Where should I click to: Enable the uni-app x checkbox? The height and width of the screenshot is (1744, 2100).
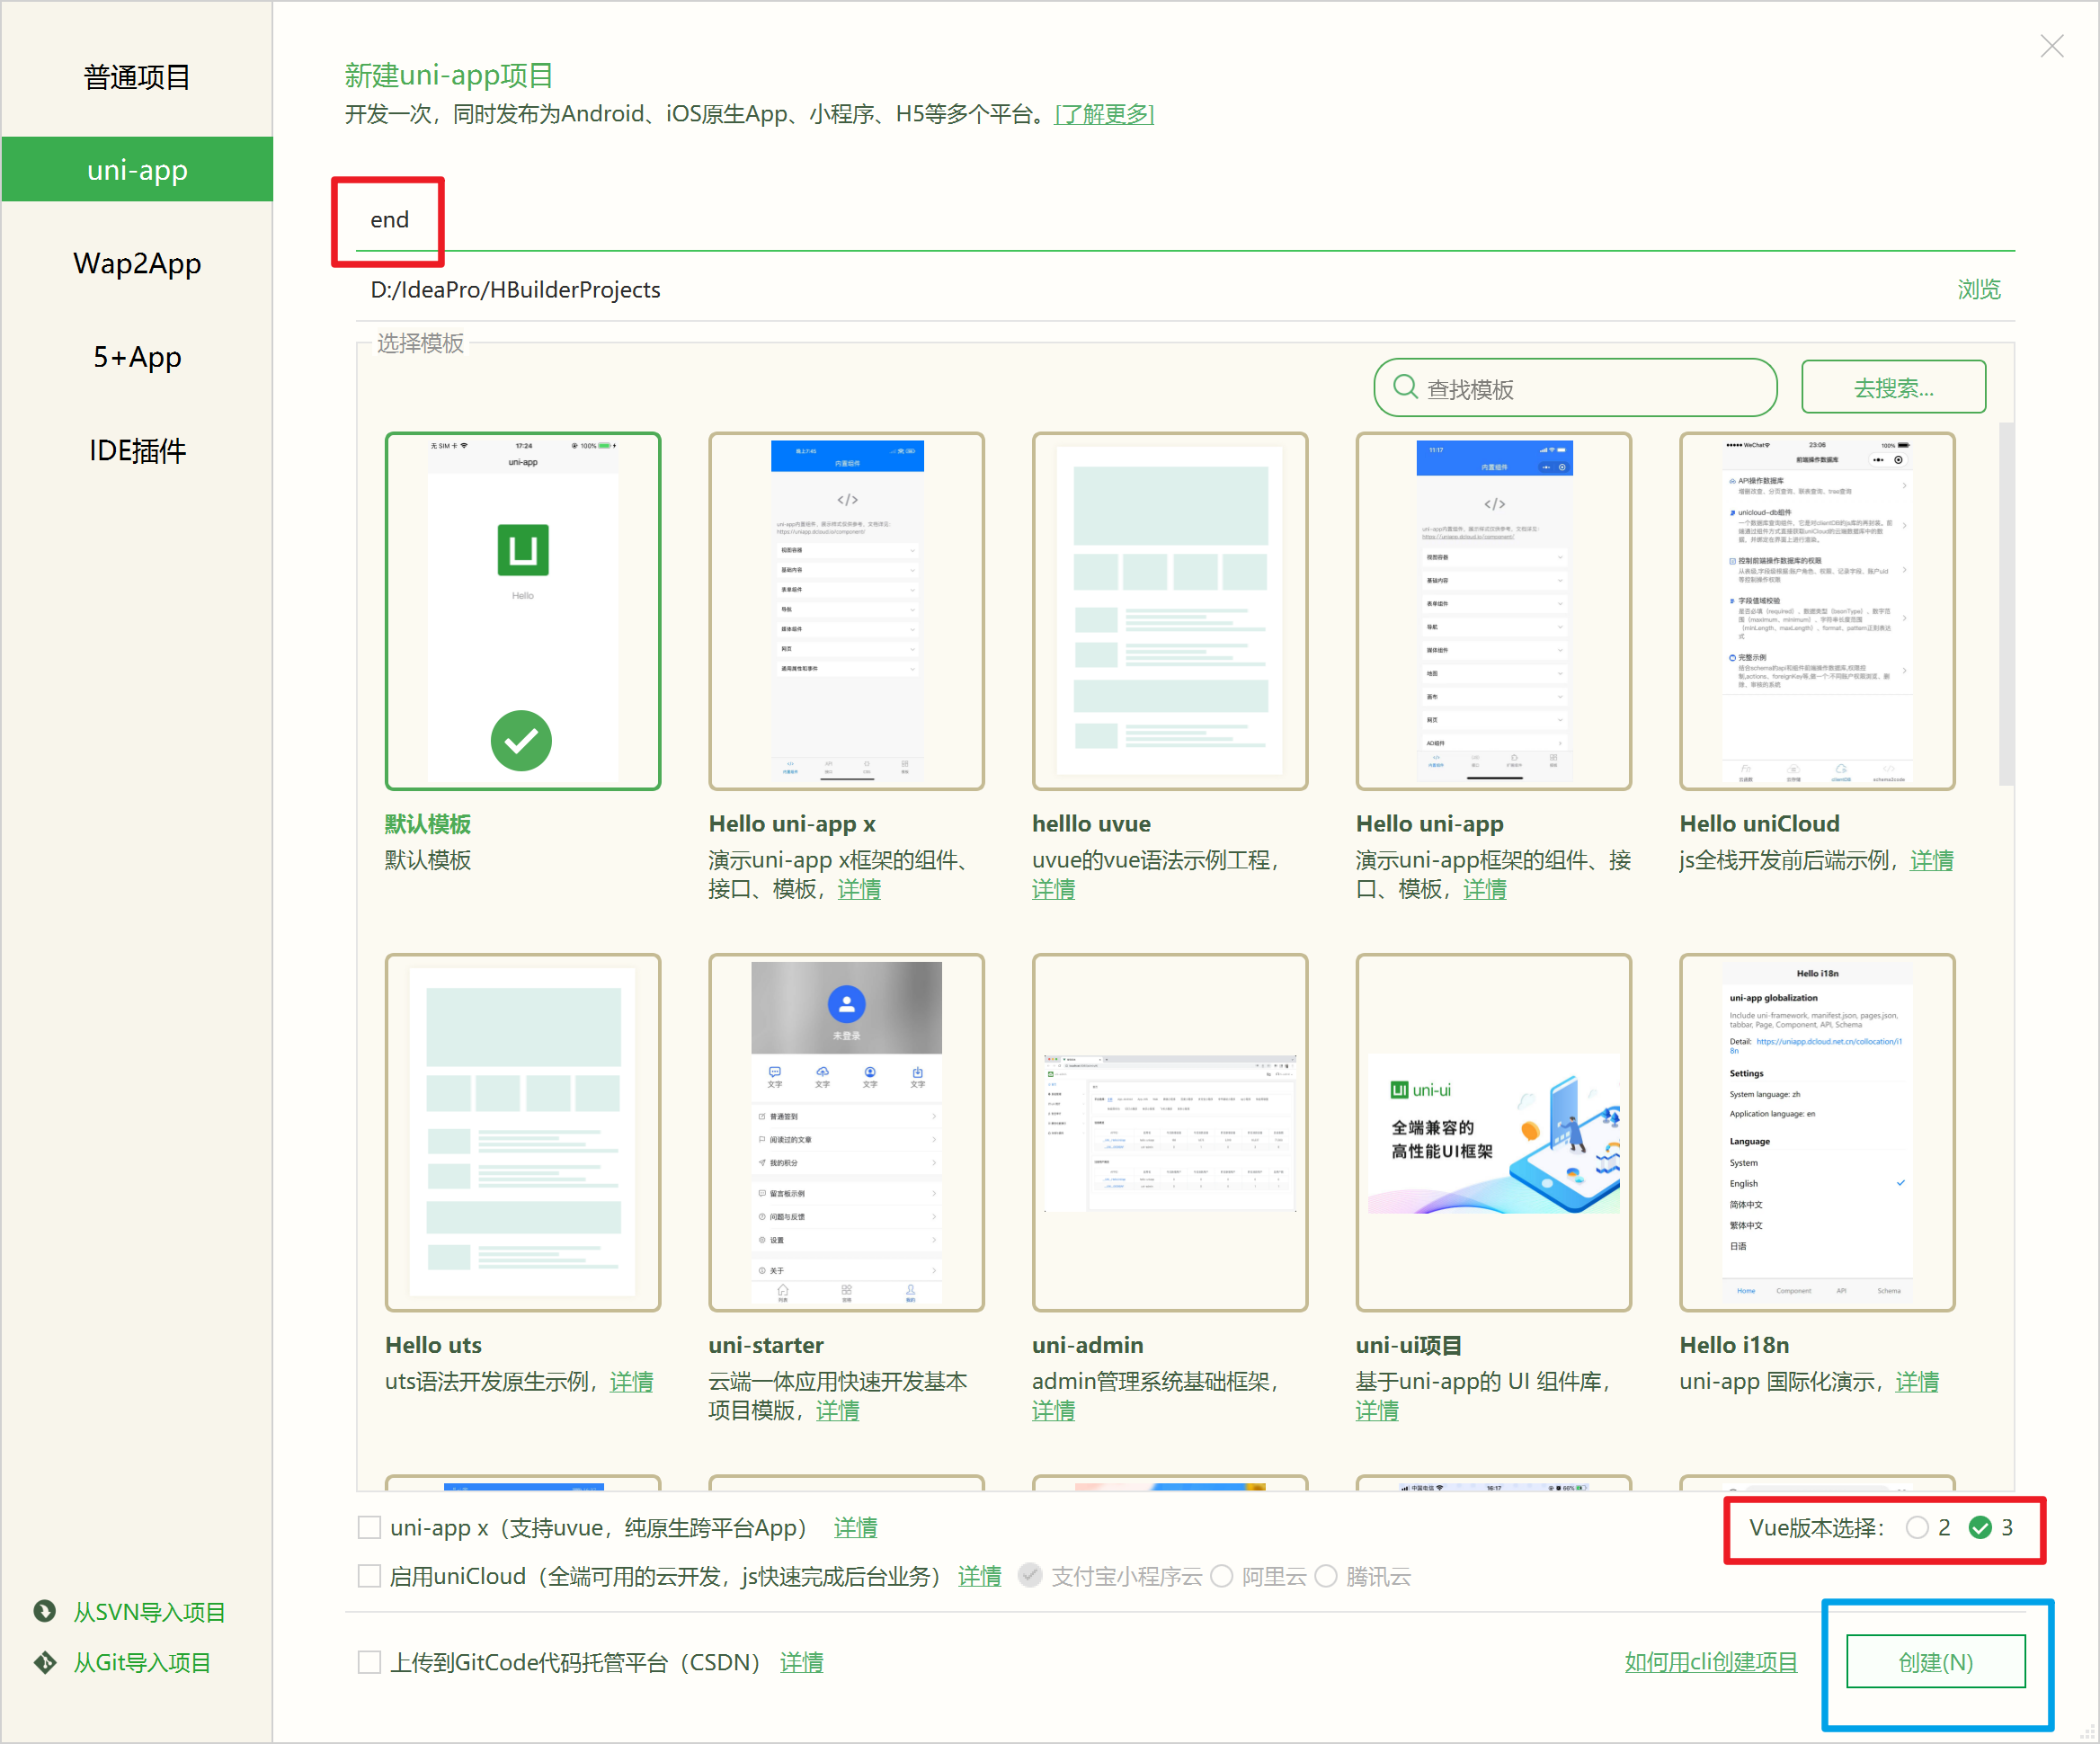(369, 1527)
